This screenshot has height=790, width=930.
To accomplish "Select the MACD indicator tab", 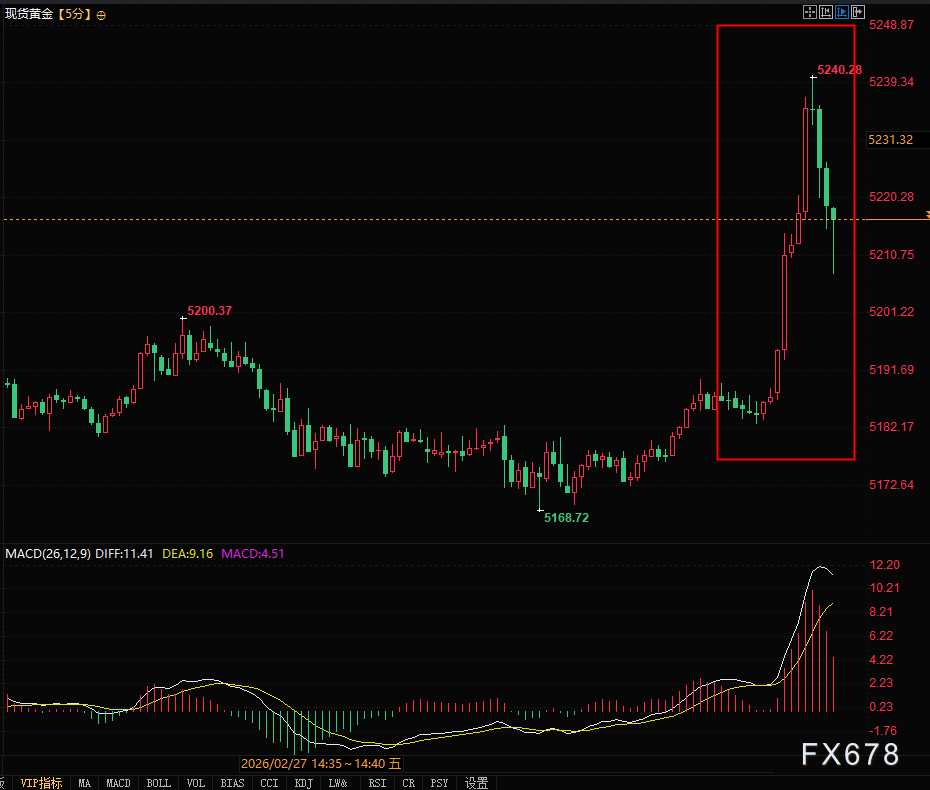I will coord(118,782).
